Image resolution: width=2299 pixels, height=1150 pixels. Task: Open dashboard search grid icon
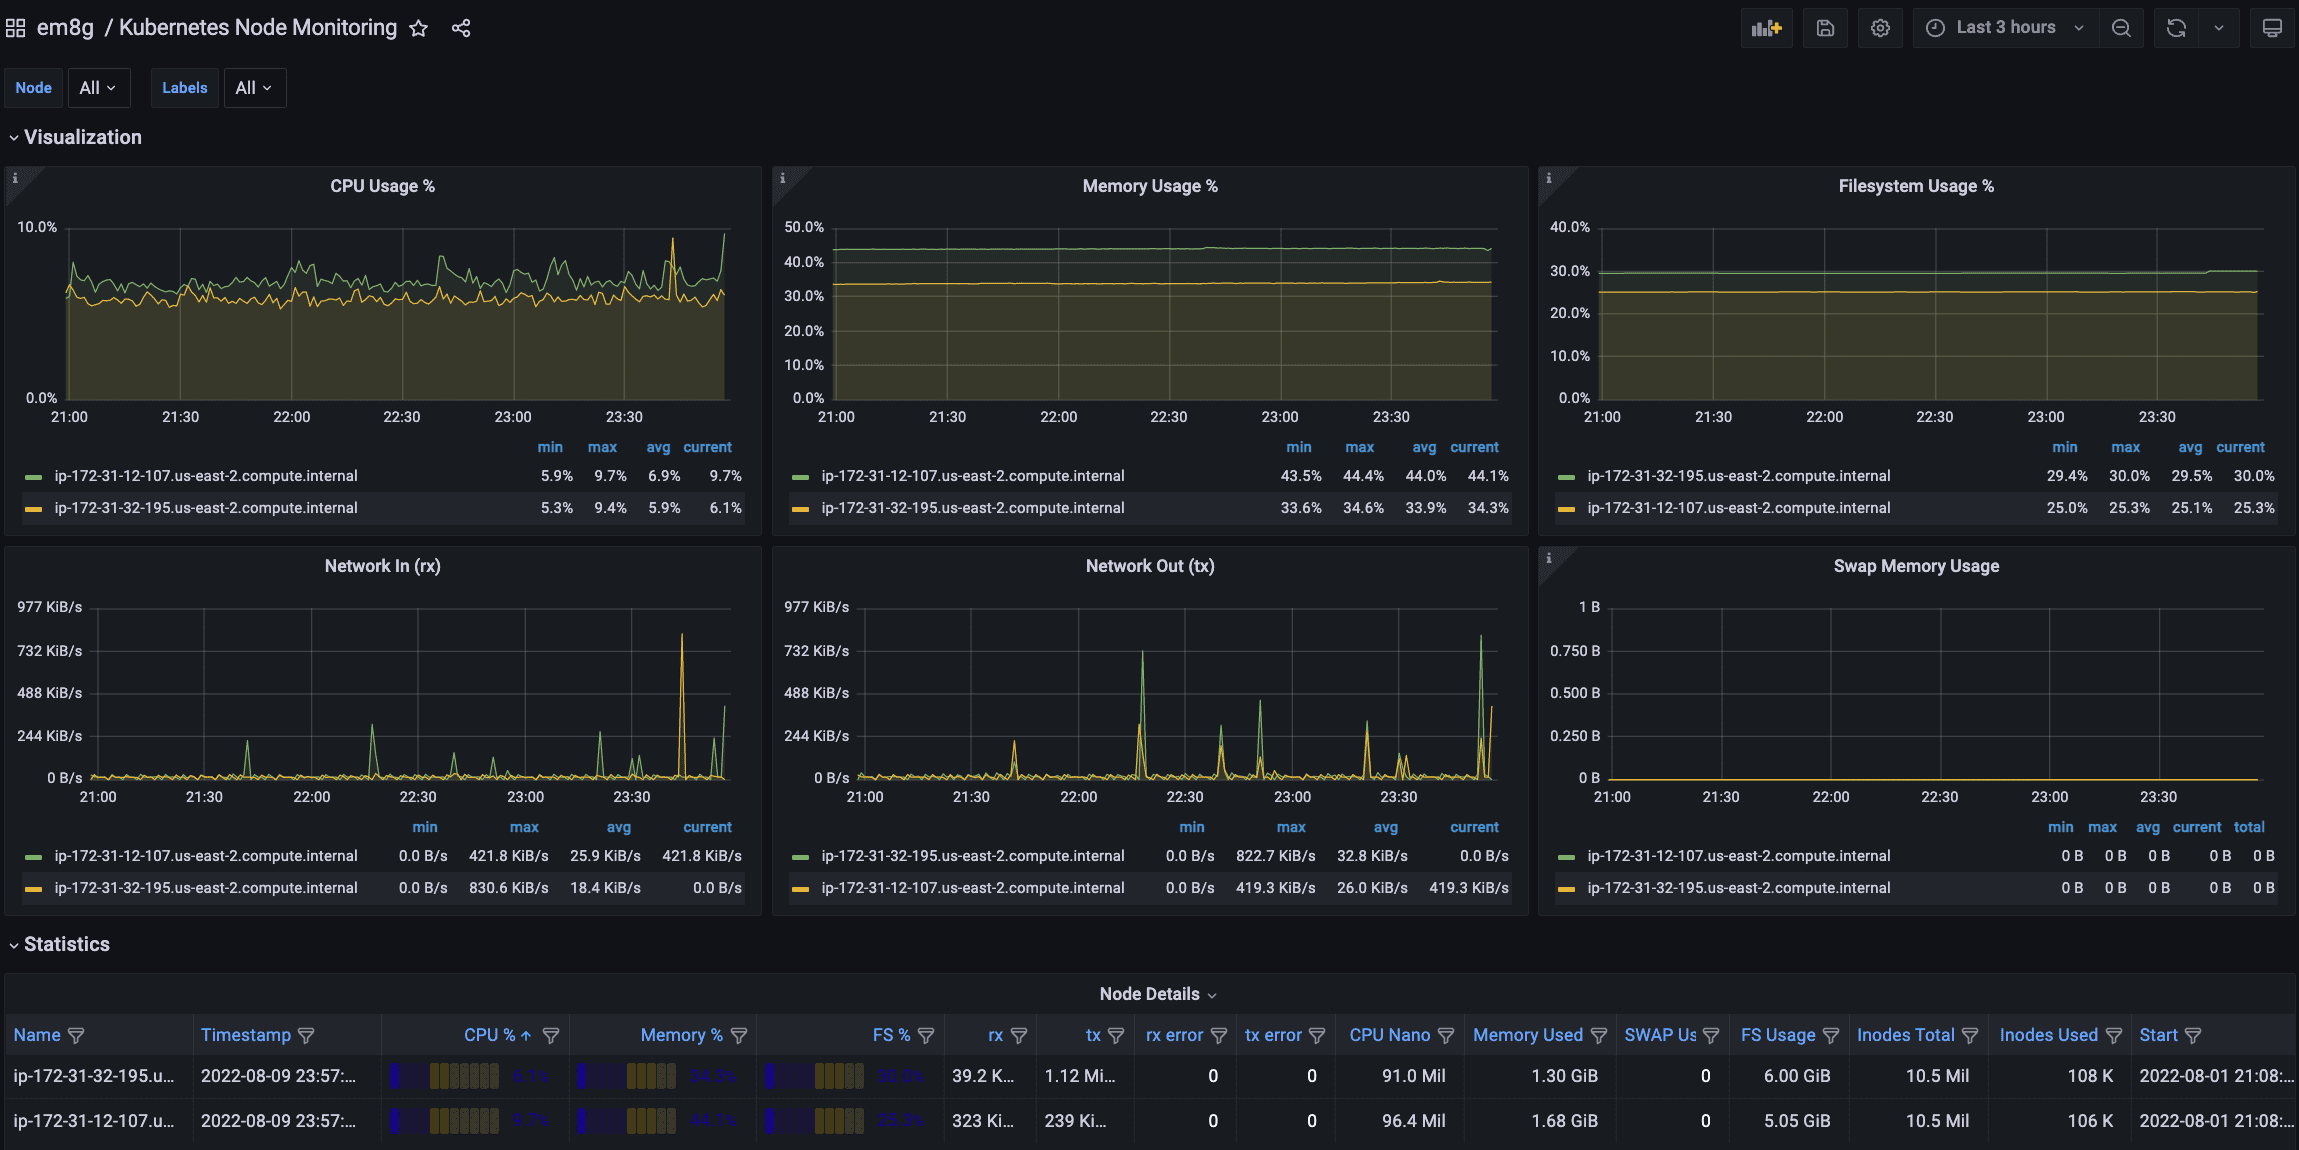click(15, 28)
